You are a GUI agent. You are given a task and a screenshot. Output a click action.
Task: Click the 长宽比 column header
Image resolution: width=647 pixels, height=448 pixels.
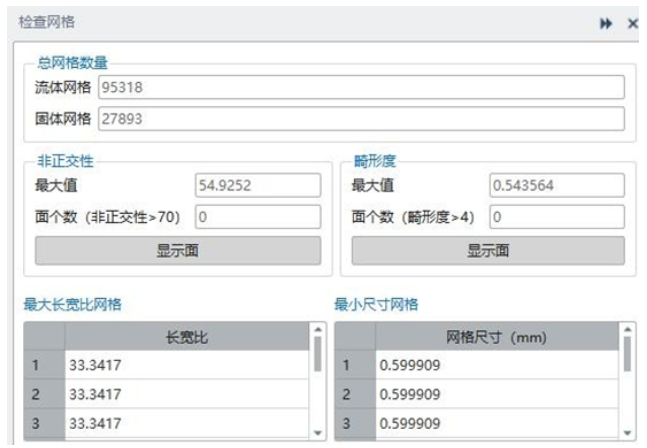tap(187, 337)
